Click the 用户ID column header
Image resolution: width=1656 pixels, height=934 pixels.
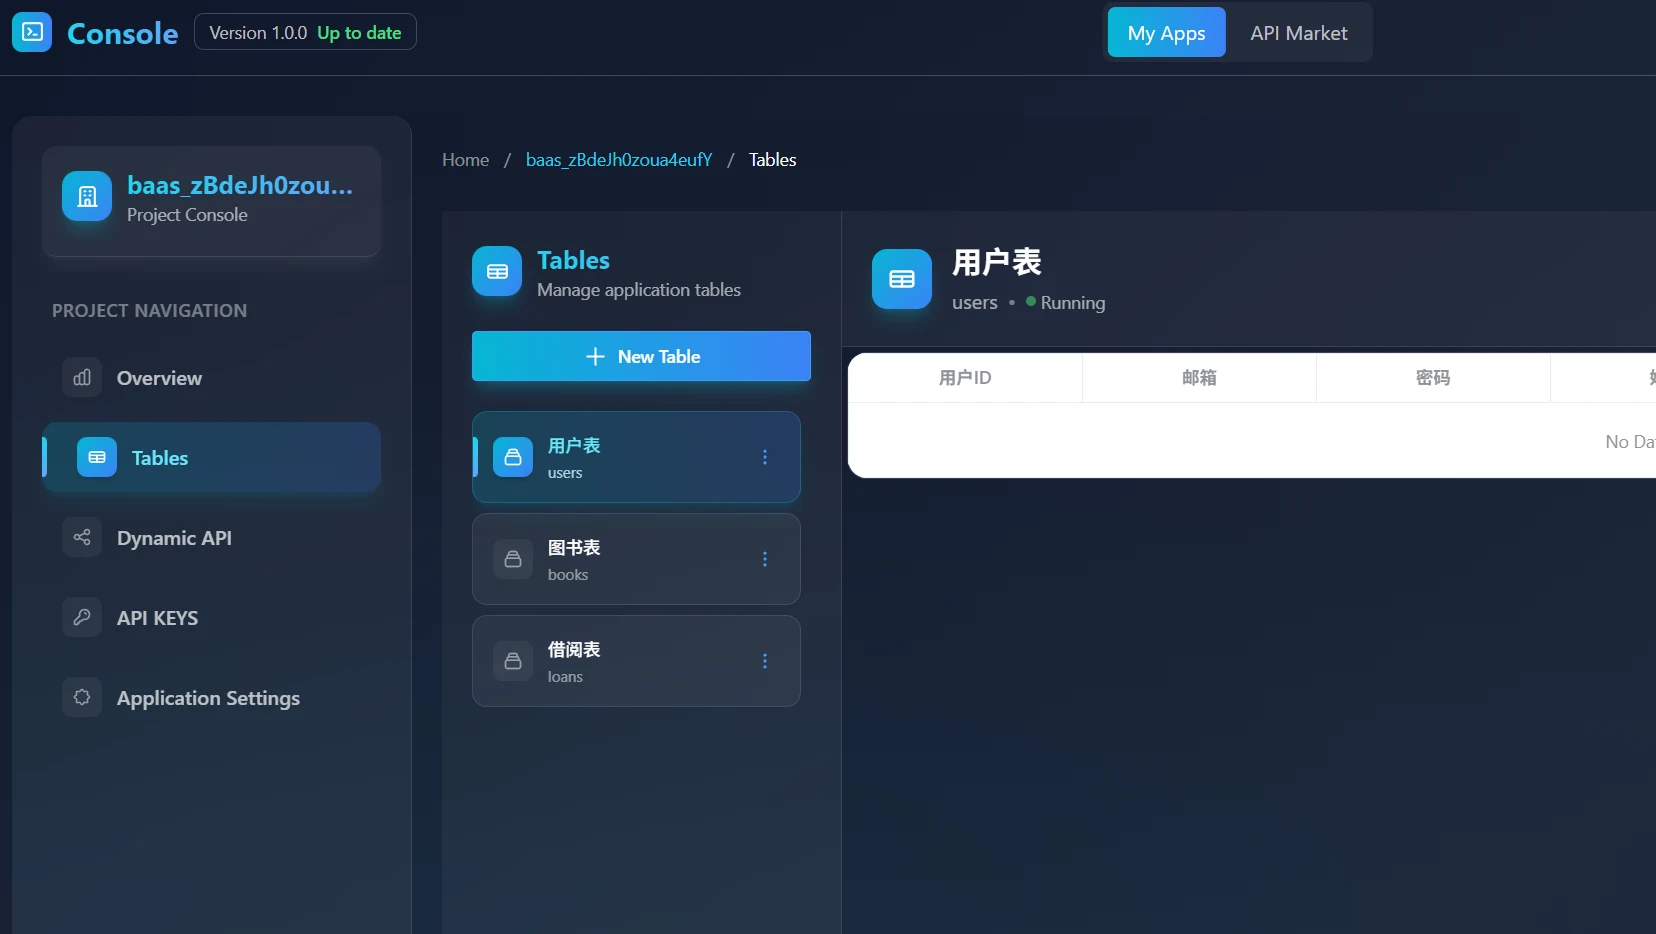point(965,378)
